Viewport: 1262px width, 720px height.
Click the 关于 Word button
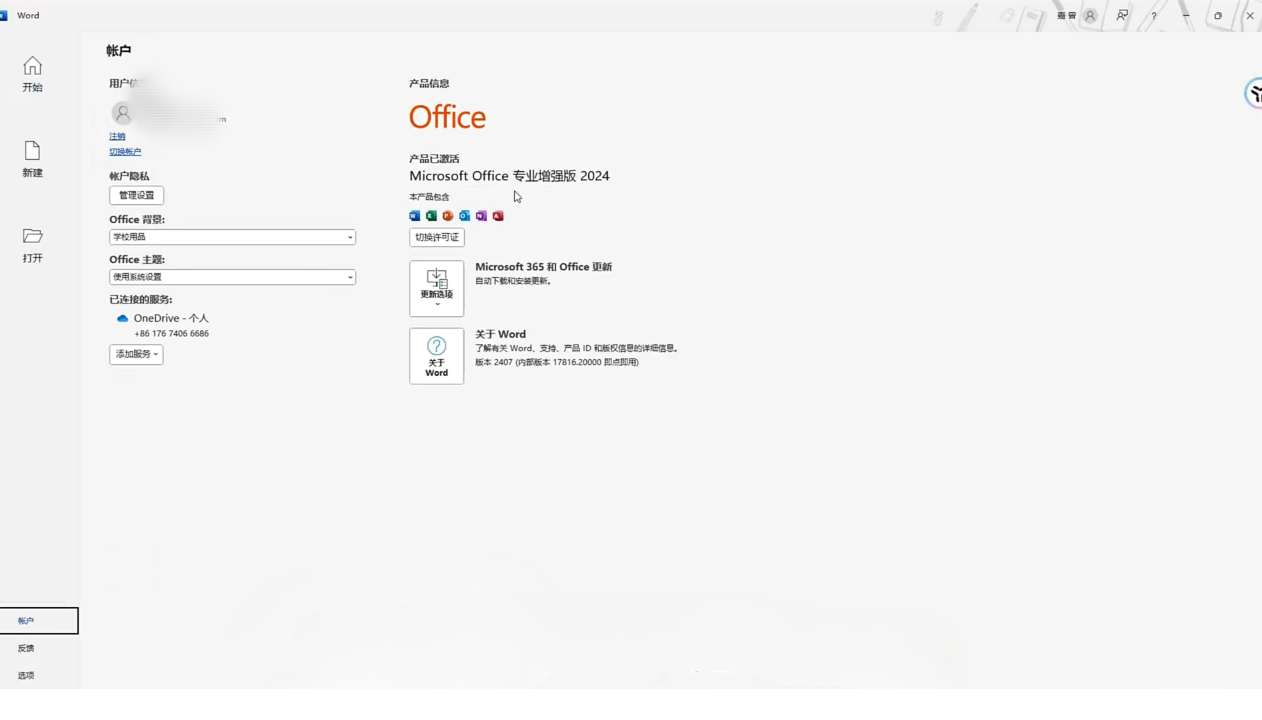[x=436, y=356]
